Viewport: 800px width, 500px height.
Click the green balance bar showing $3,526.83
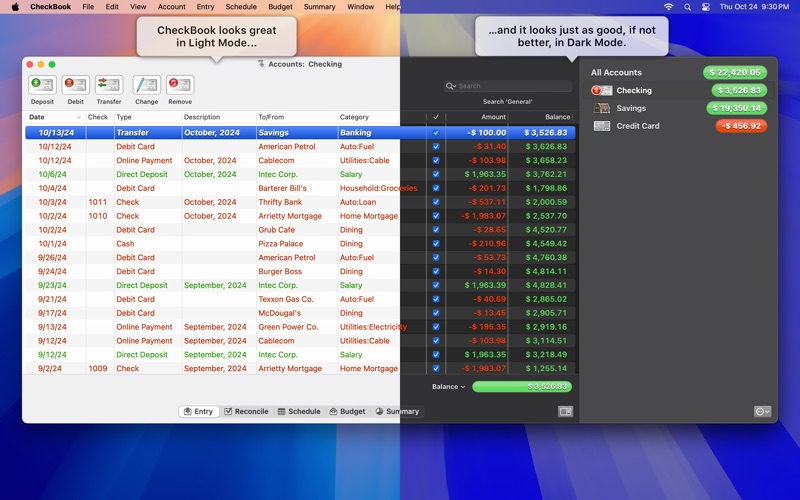[x=522, y=387]
